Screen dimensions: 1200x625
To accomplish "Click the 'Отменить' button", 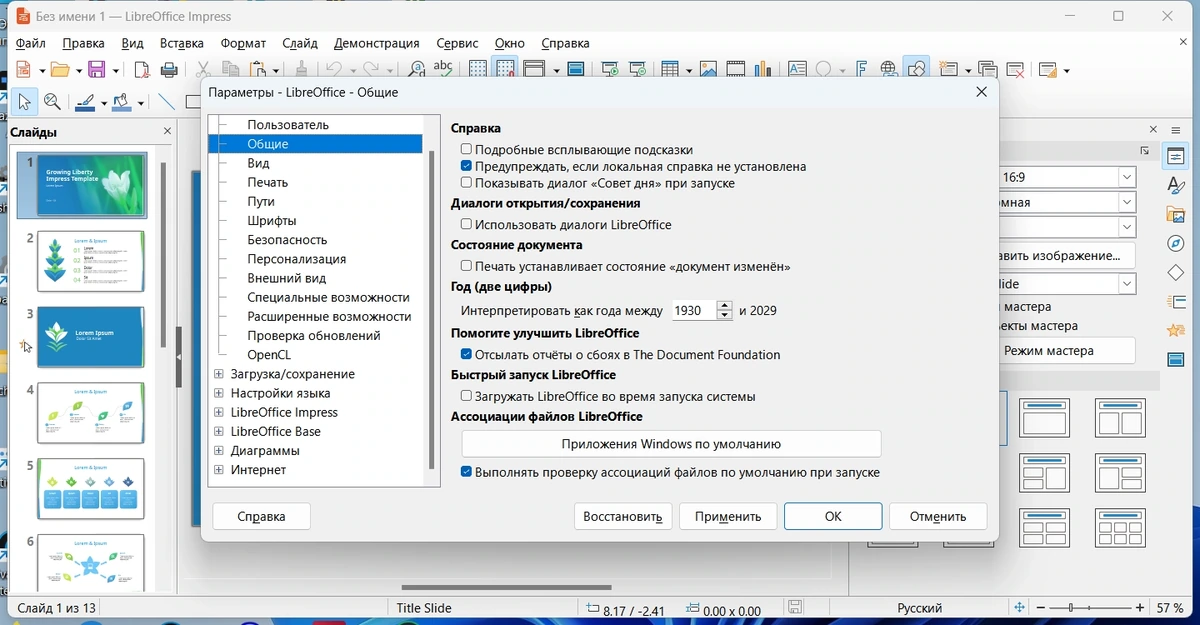I will (938, 516).
